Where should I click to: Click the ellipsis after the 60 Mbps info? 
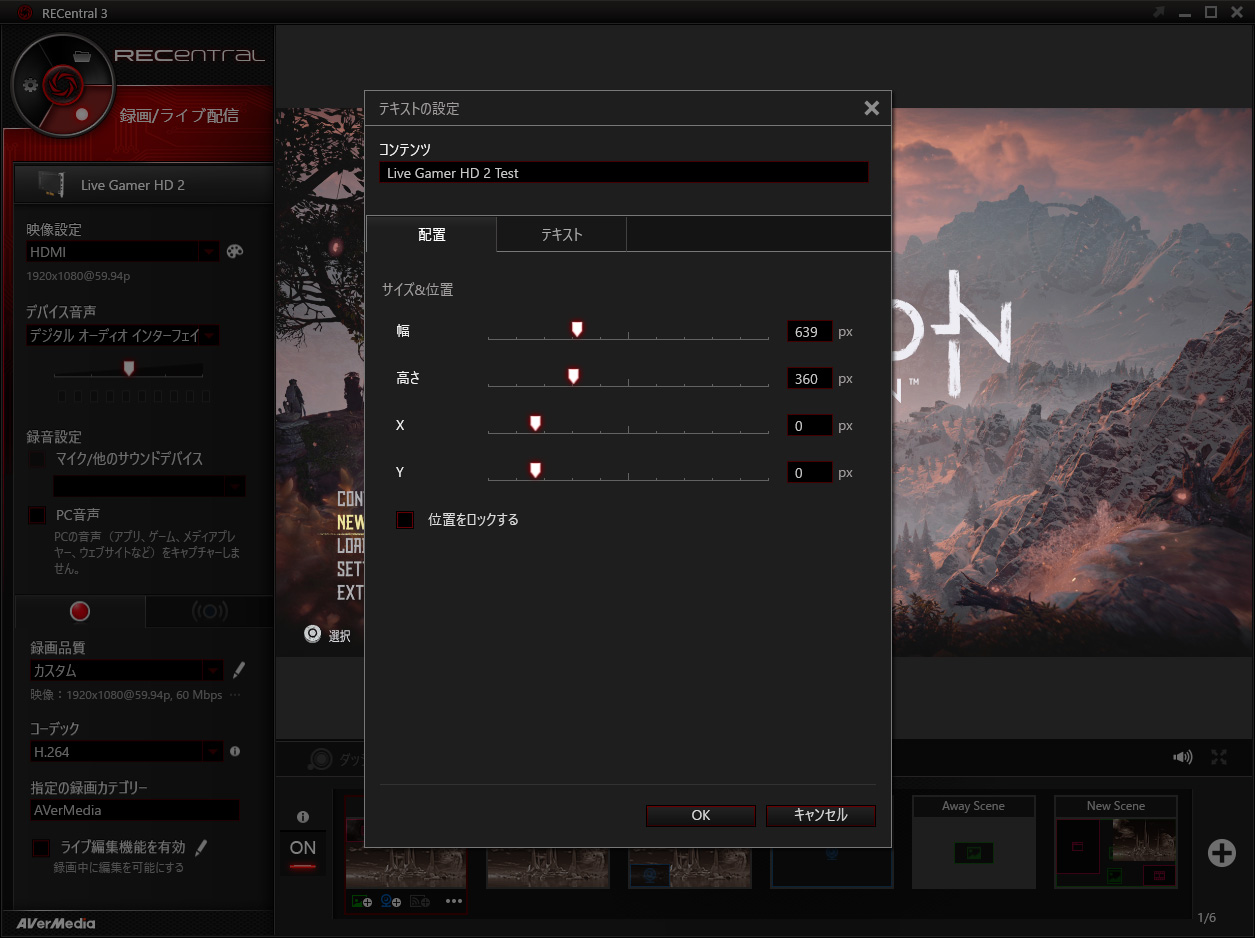coord(235,694)
